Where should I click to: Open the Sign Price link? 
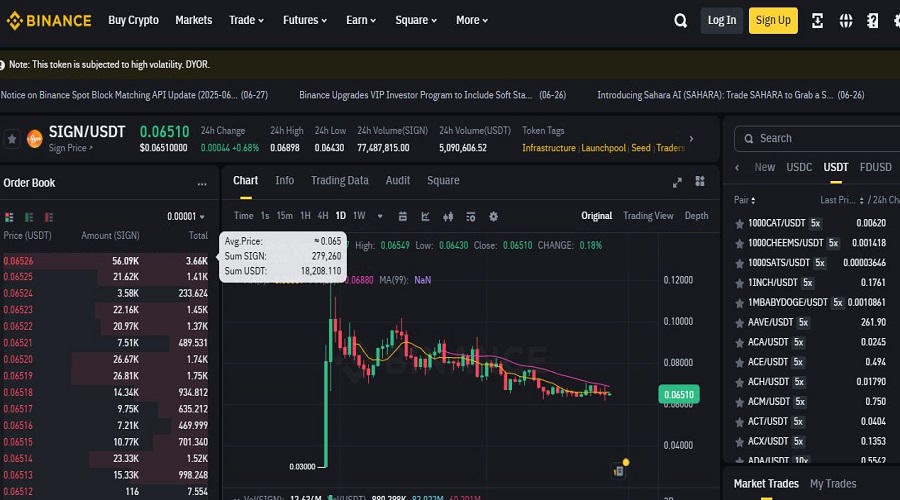70,148
